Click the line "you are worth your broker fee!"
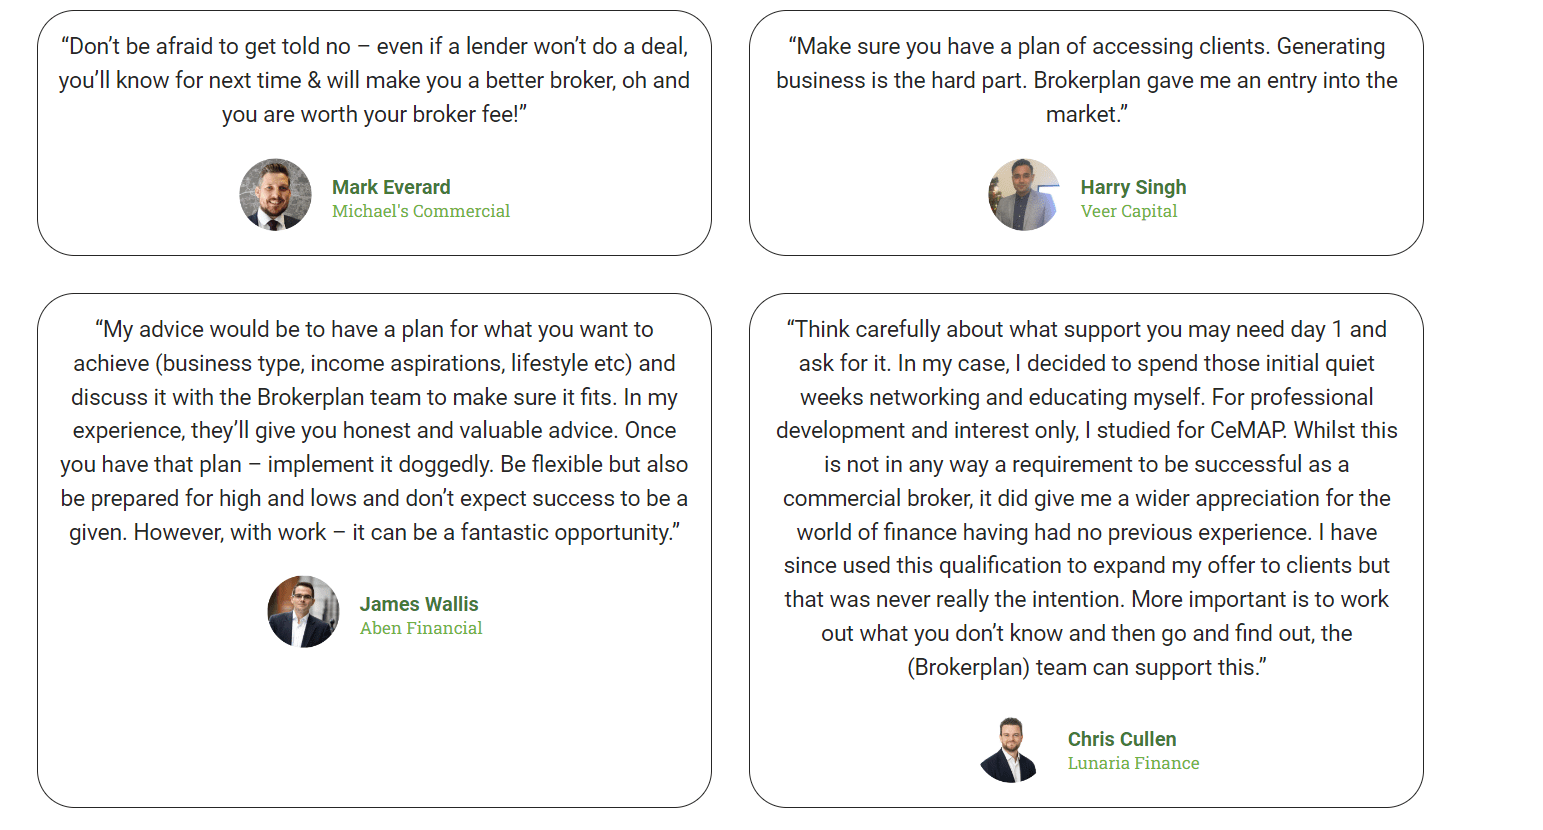This screenshot has height=830, width=1543. [x=374, y=114]
